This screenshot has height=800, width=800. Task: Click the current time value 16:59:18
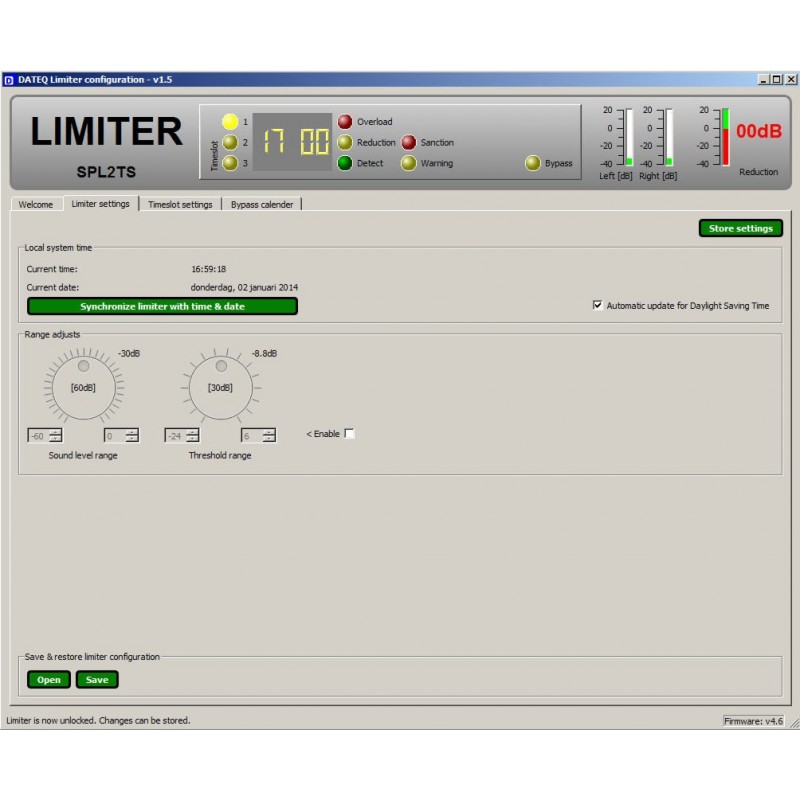[x=209, y=269]
